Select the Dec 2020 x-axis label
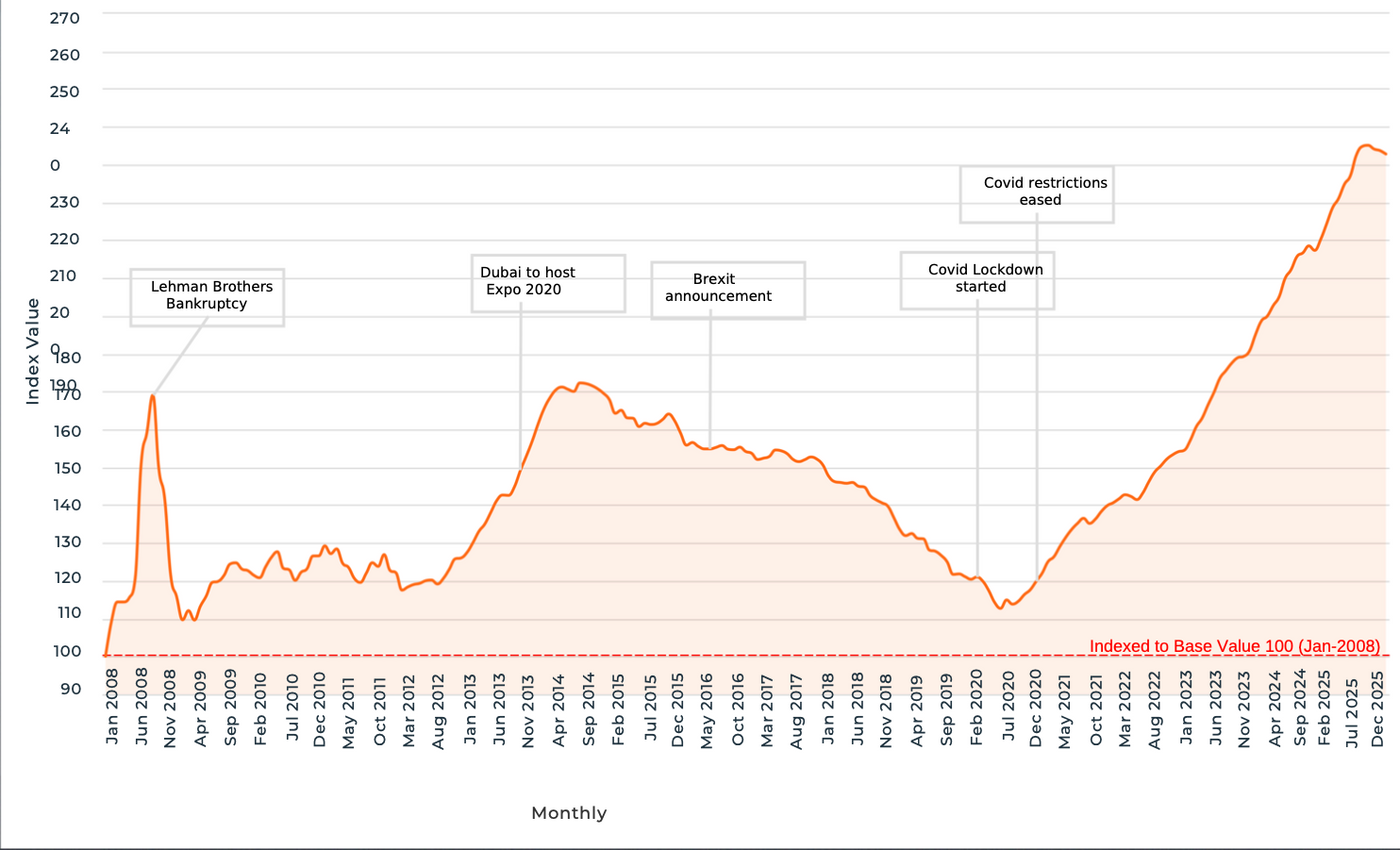The width and height of the screenshot is (1400, 850). pyautogui.click(x=1036, y=709)
